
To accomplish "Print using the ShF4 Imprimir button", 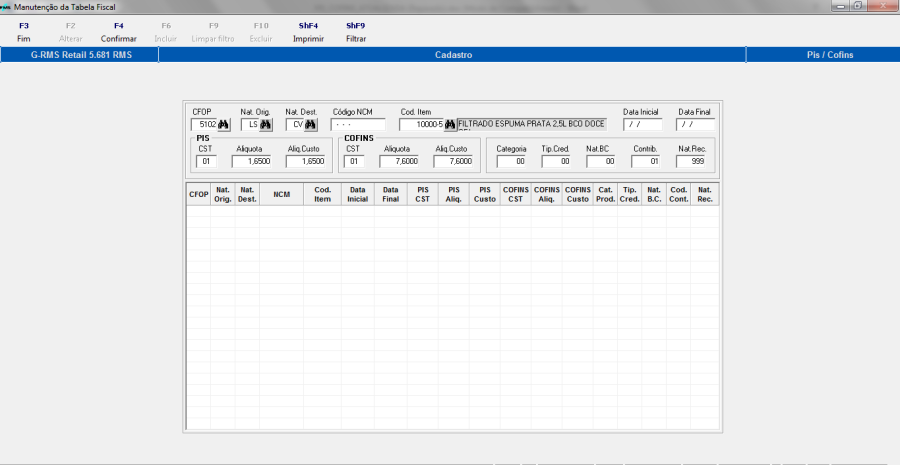I will point(308,32).
